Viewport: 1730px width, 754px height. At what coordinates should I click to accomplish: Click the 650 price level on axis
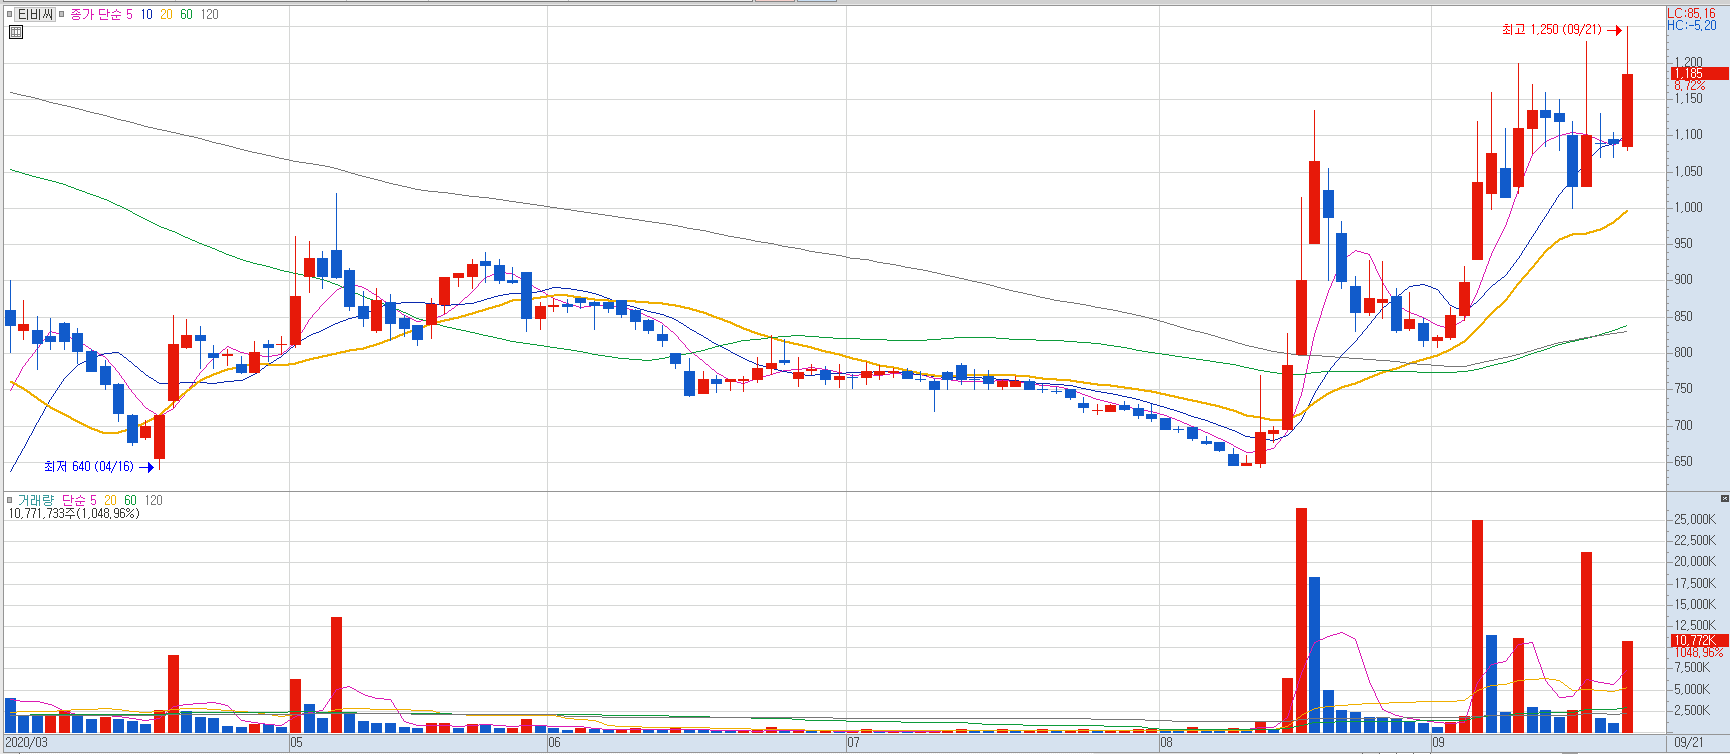(x=1683, y=462)
